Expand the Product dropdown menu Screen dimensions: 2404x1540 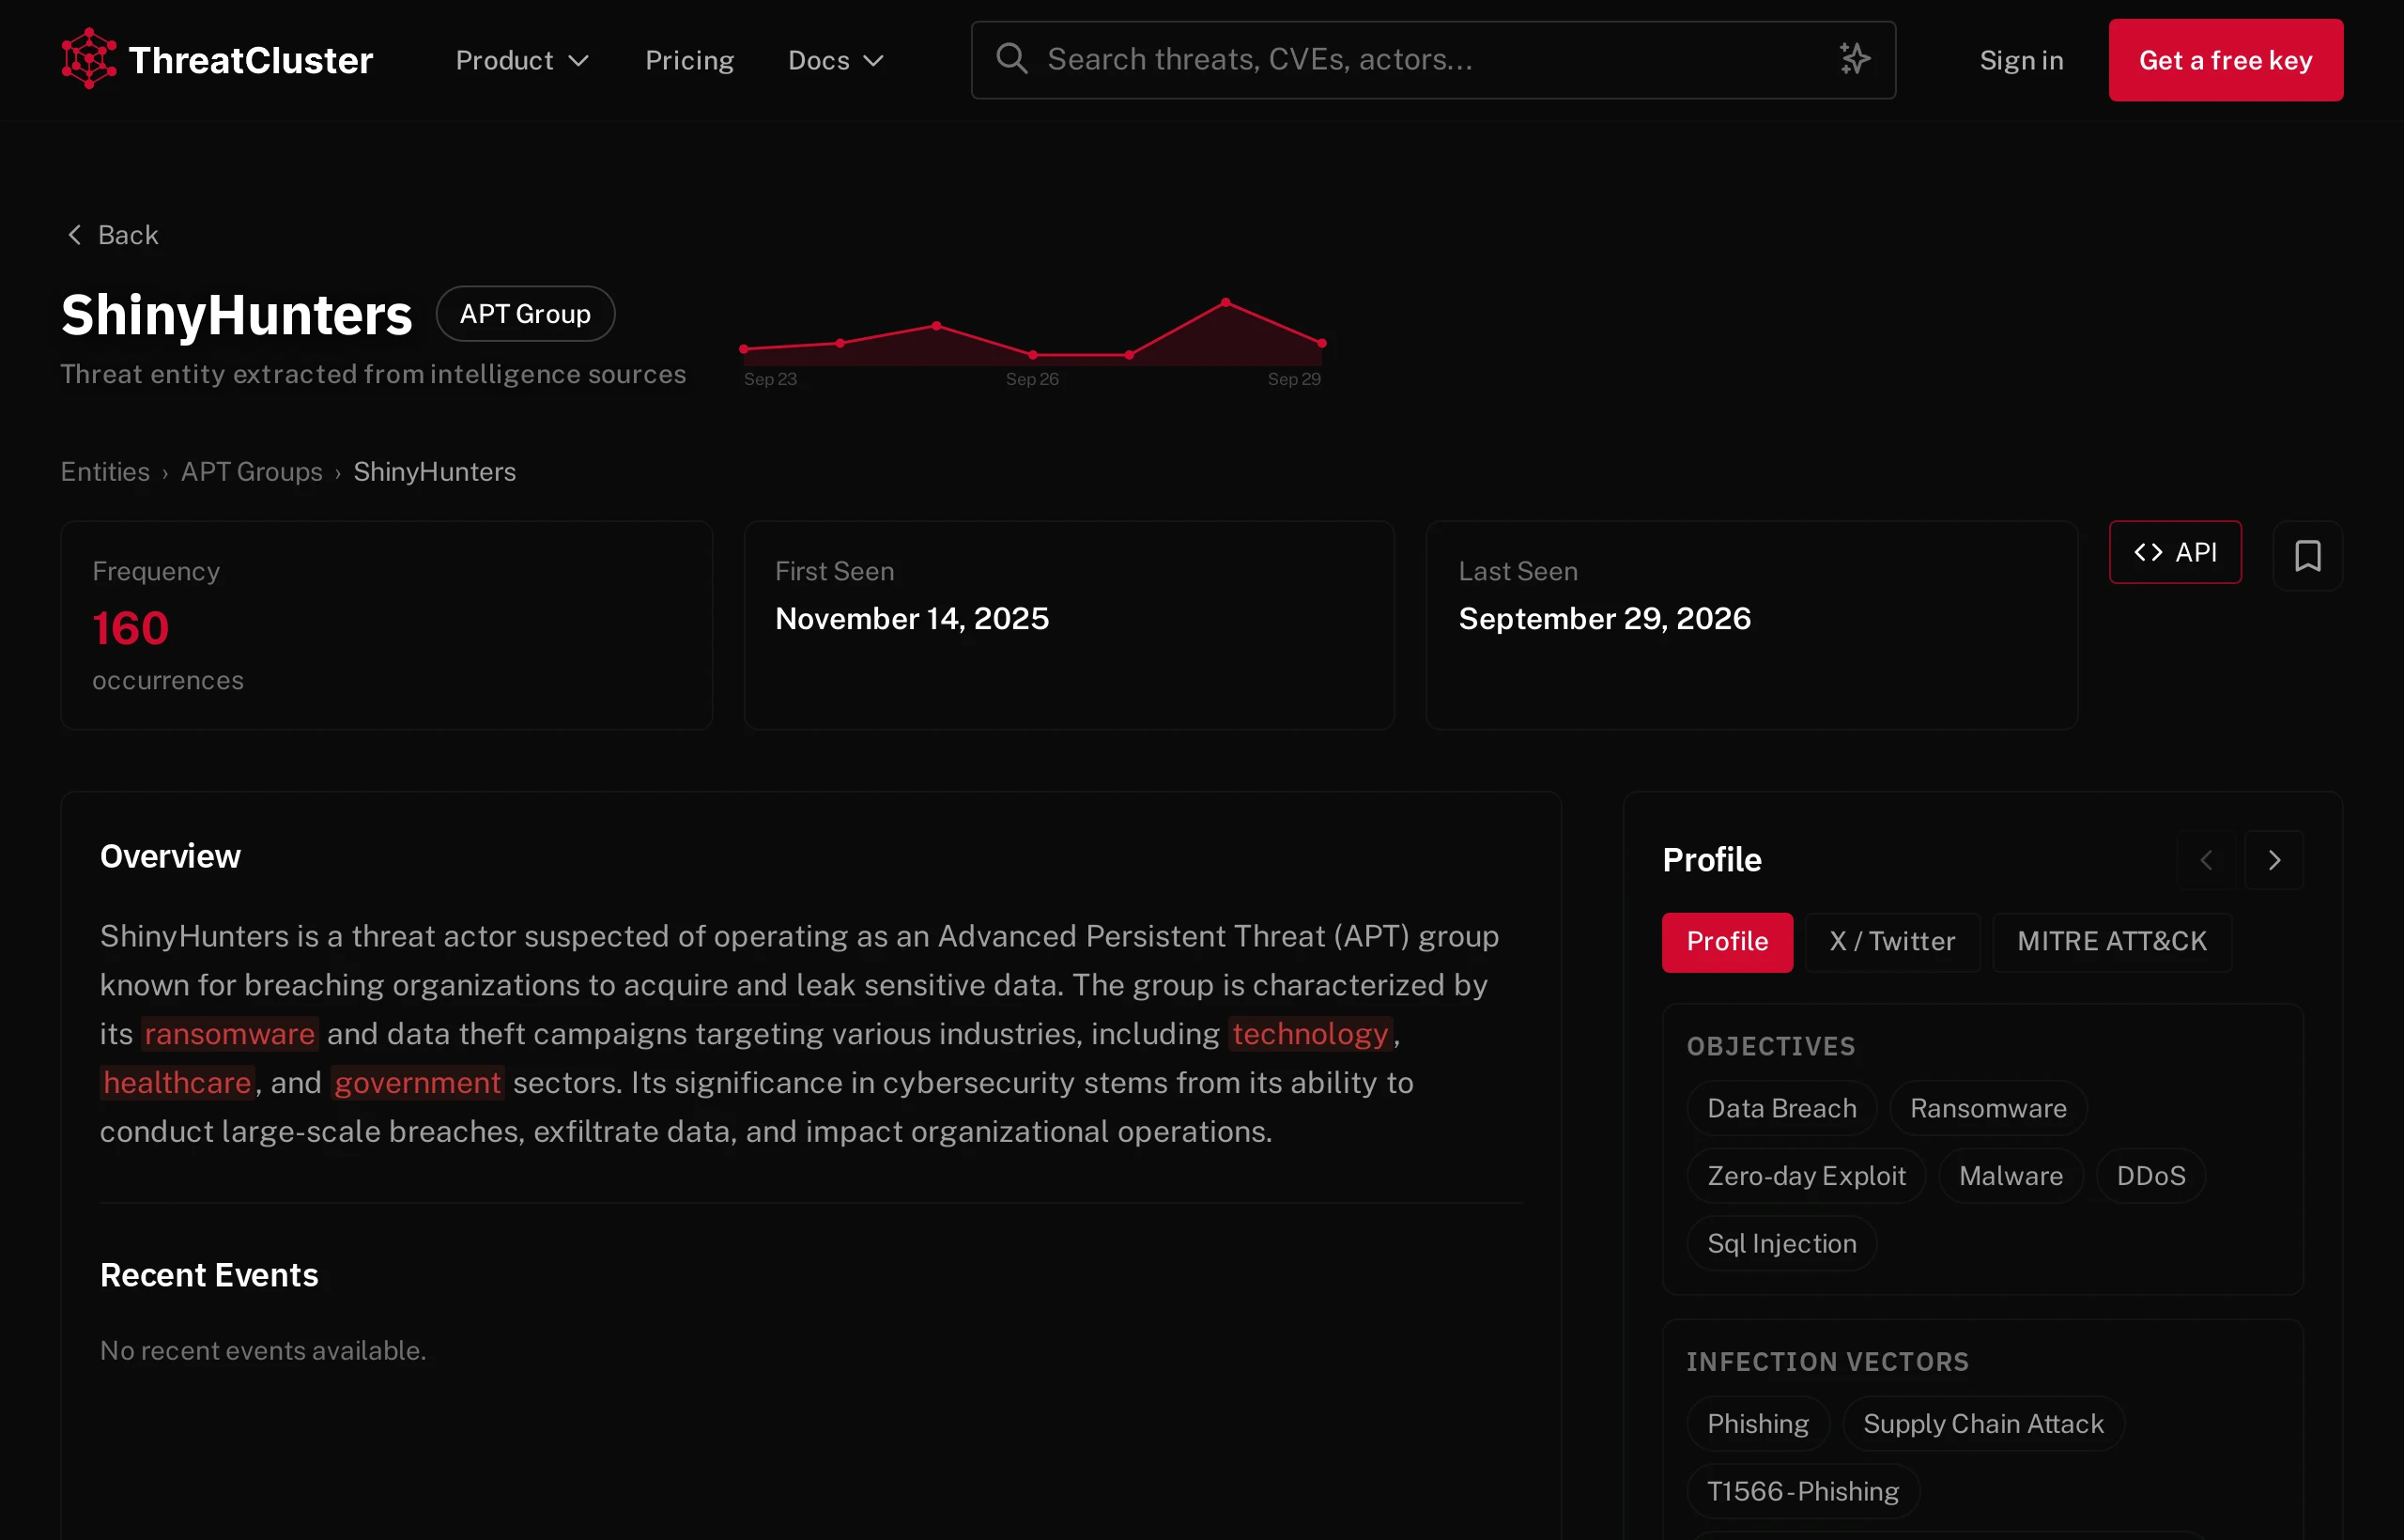(522, 60)
